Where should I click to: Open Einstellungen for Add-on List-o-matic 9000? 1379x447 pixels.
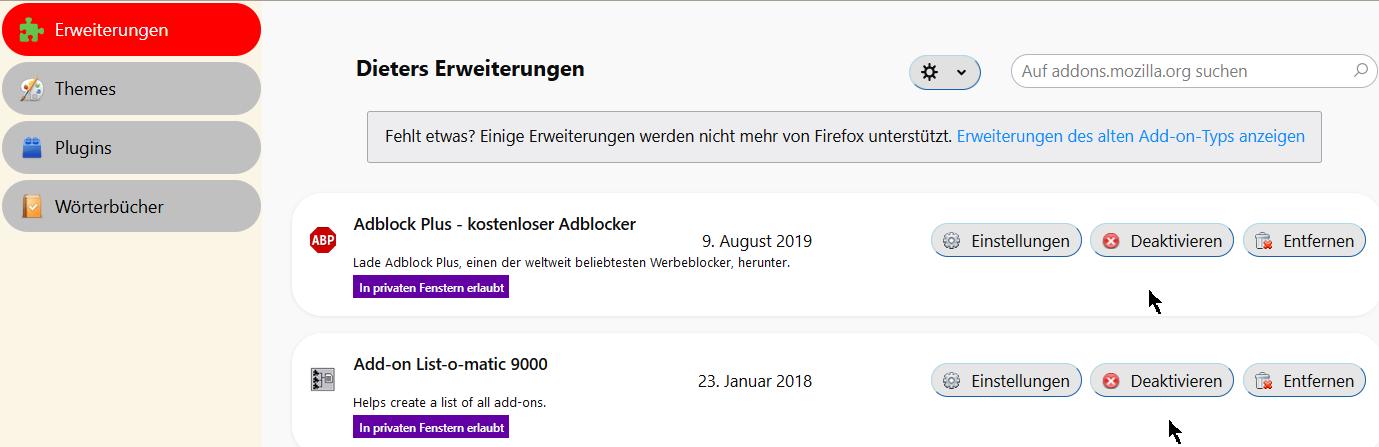click(1006, 381)
